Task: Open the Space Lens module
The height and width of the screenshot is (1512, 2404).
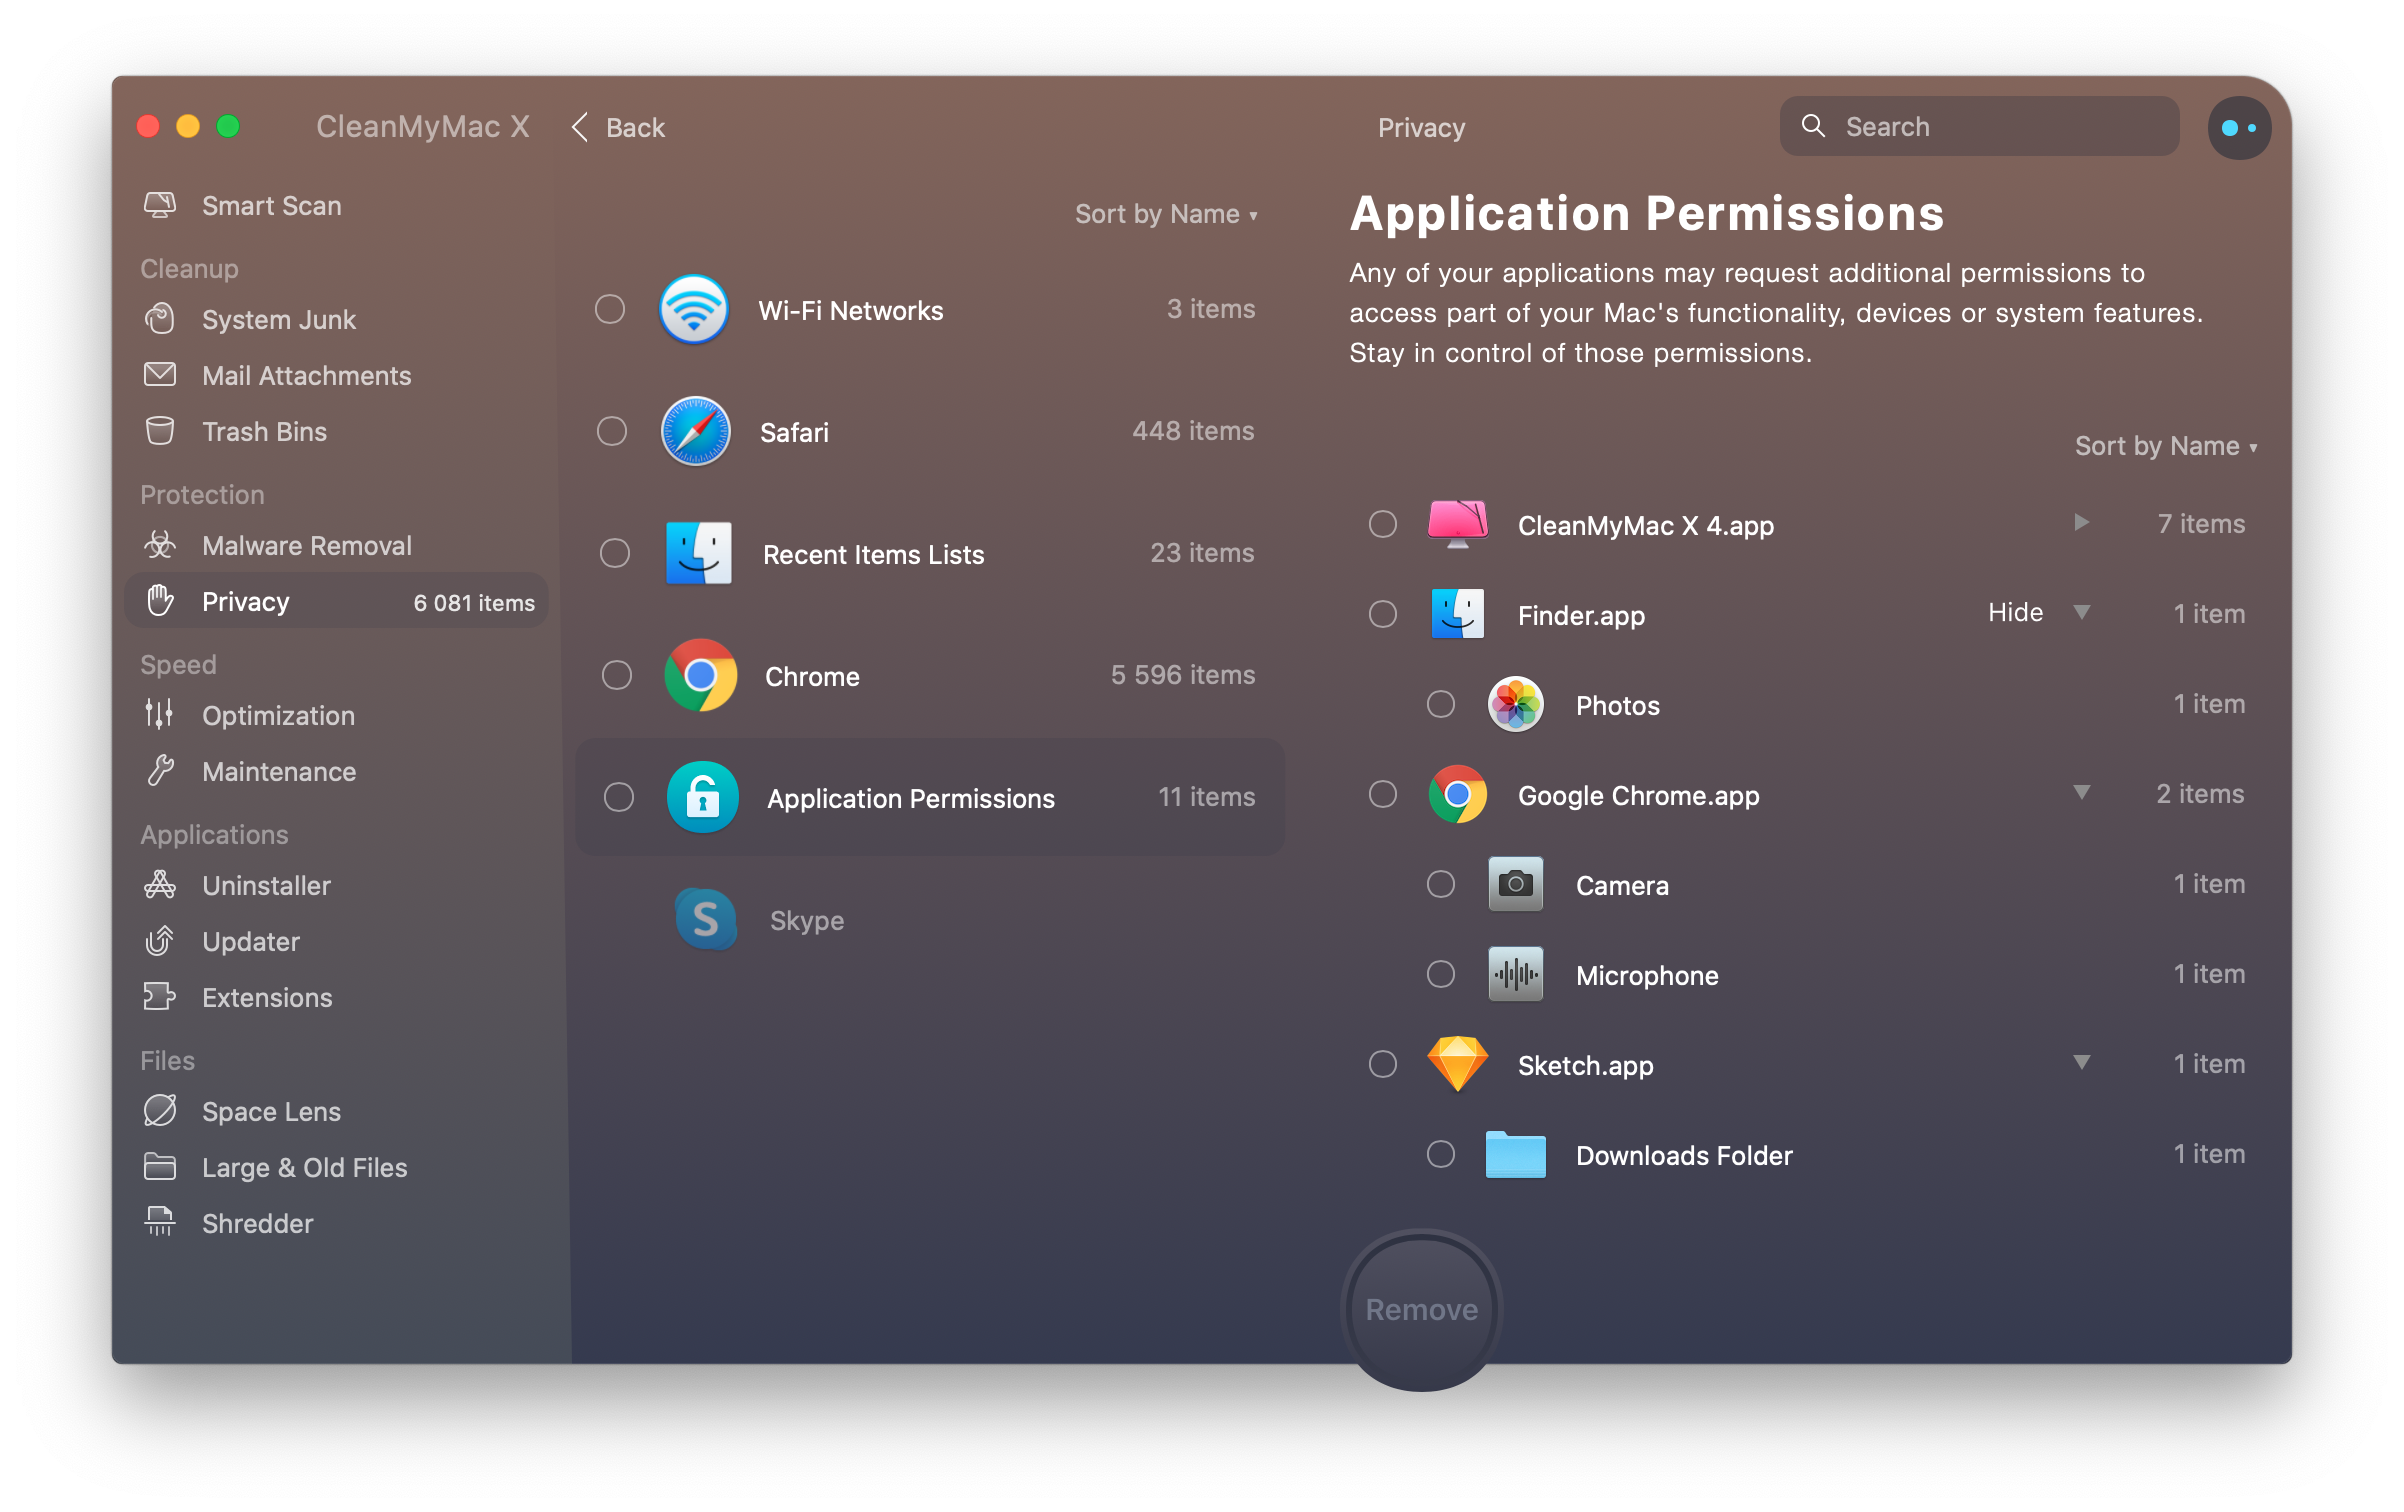Action: click(336, 1112)
